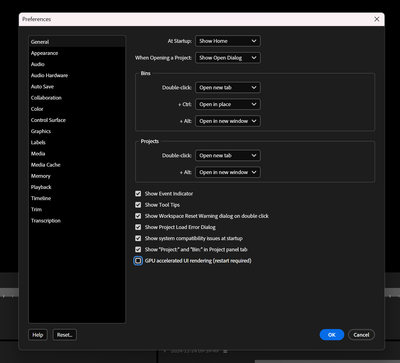The width and height of the screenshot is (400, 363).
Task: Open the At Startup dropdown
Action: pyautogui.click(x=228, y=41)
